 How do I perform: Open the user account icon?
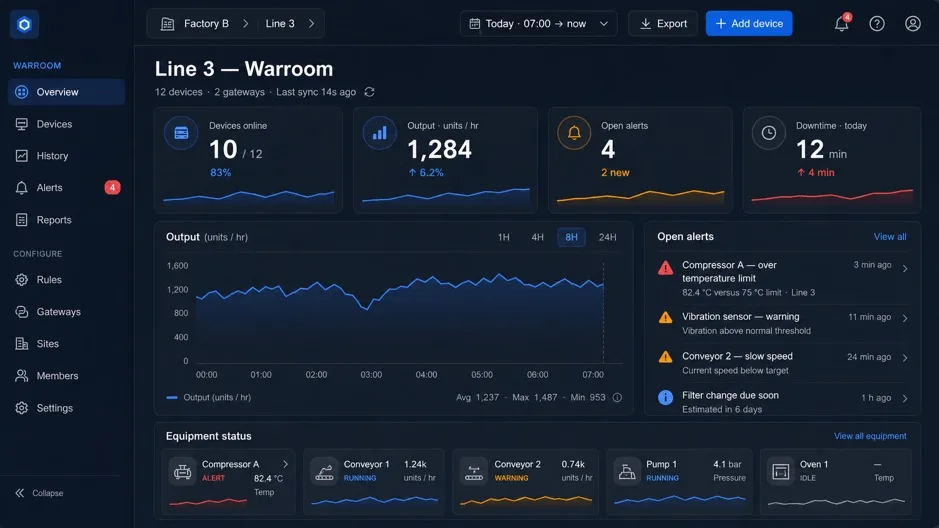tap(913, 23)
